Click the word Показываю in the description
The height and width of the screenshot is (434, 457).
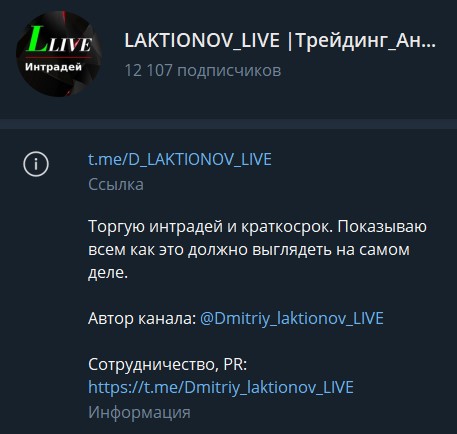(382, 227)
